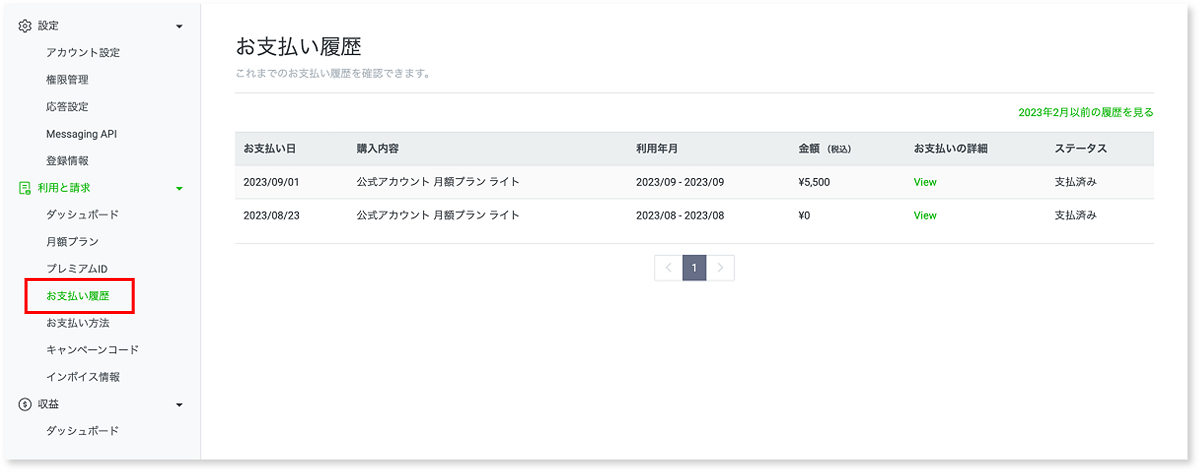Open アカウント設定 in the sidebar
Image resolution: width=1200 pixels, height=472 pixels.
pos(83,53)
